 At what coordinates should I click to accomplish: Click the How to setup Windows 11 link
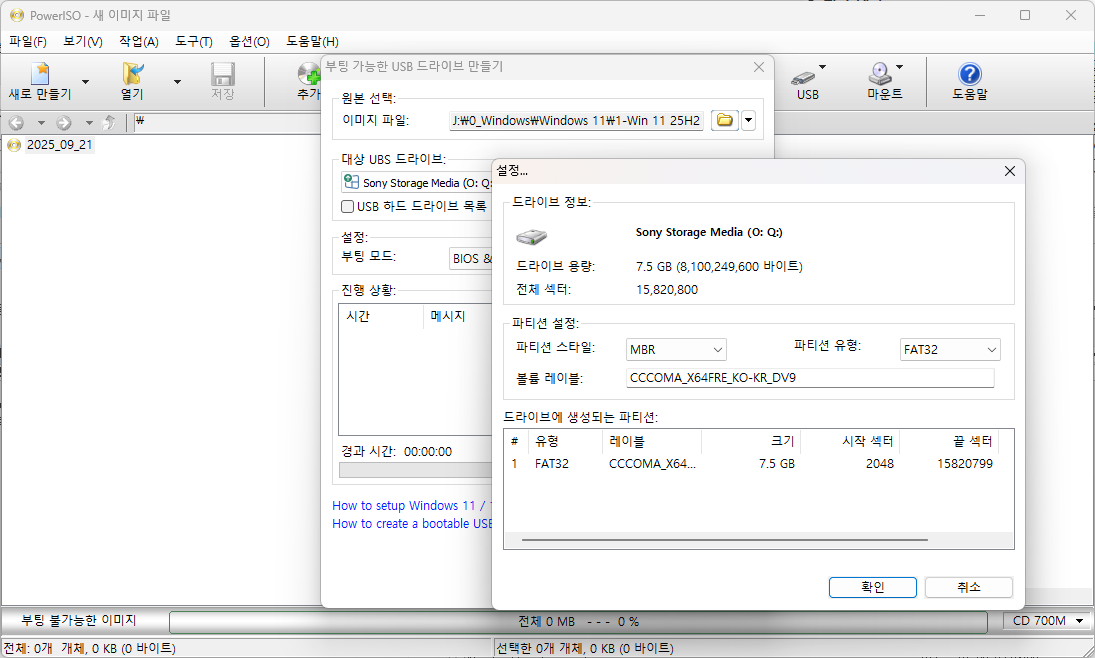pyautogui.click(x=411, y=506)
